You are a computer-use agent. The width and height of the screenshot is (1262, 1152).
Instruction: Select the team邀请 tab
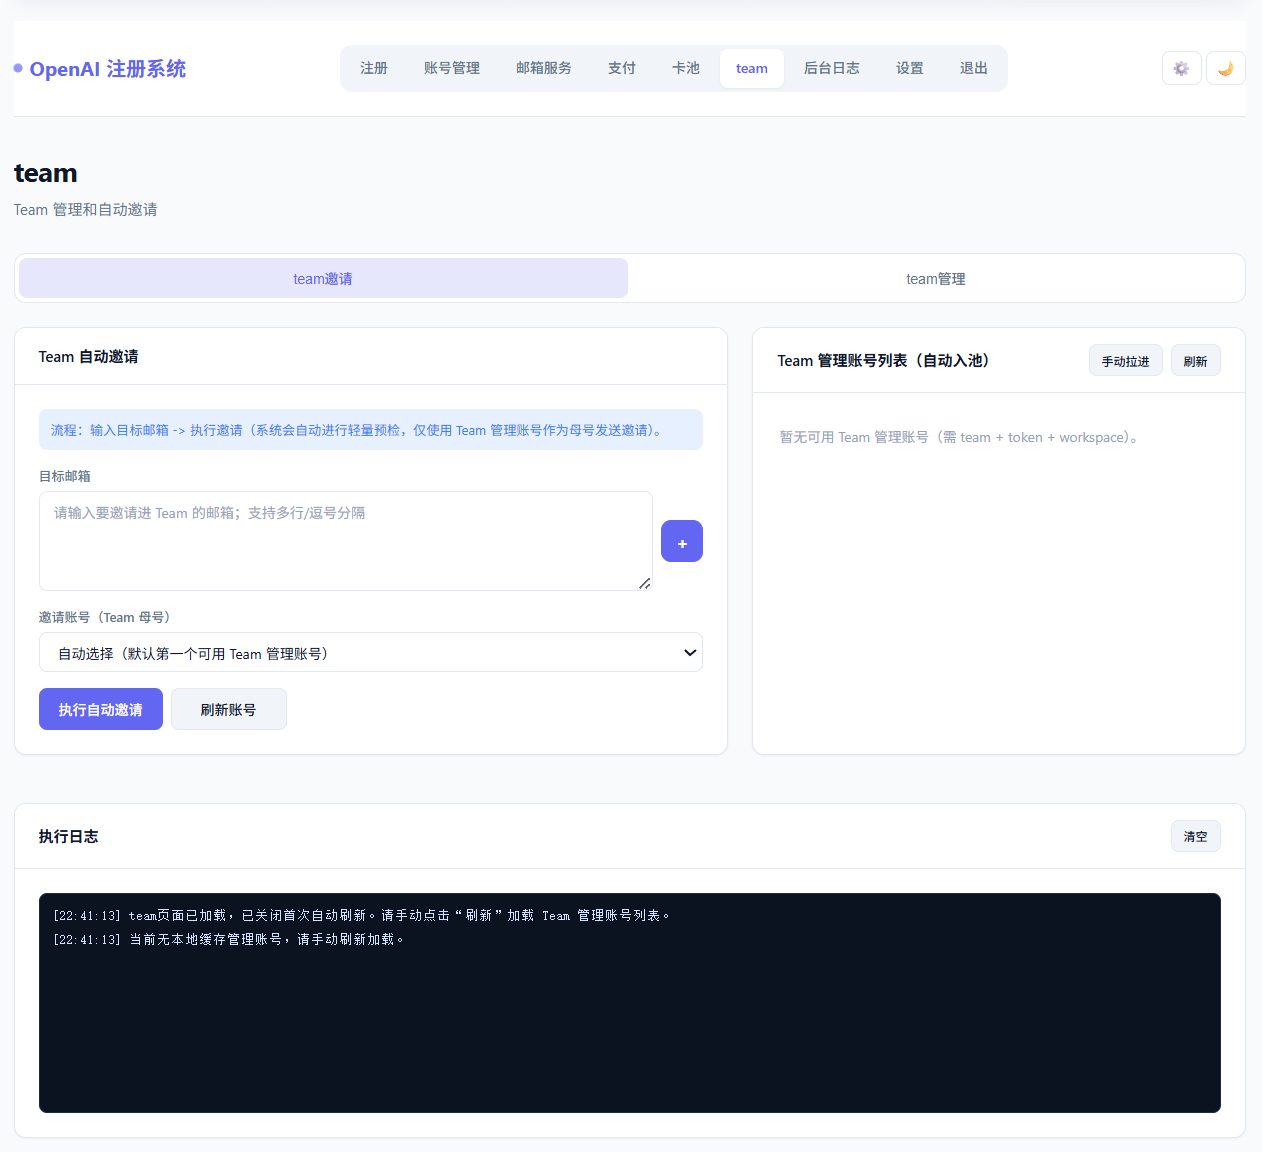322,278
